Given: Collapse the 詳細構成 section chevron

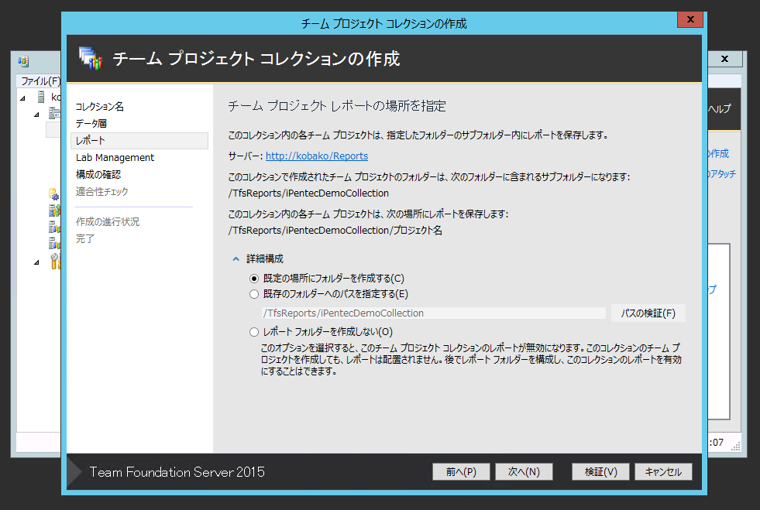Looking at the screenshot, I should [x=236, y=259].
